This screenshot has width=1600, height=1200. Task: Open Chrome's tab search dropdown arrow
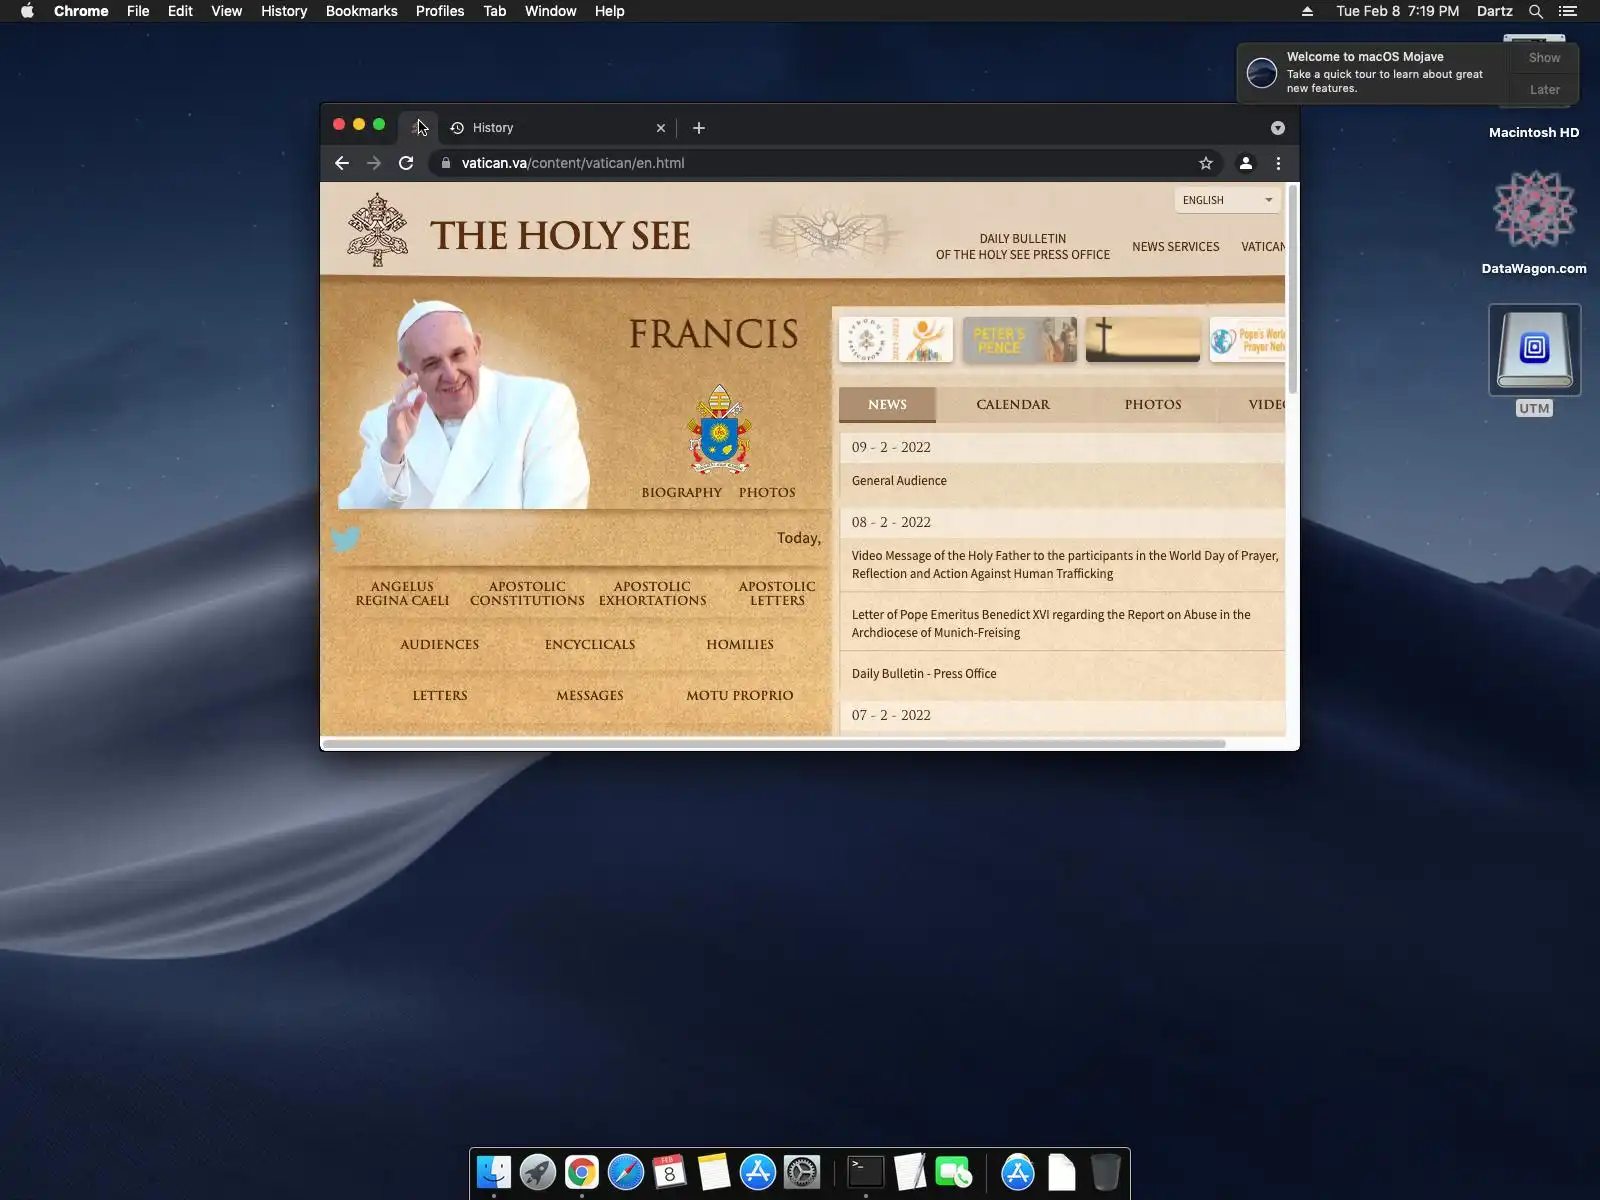pyautogui.click(x=1278, y=128)
